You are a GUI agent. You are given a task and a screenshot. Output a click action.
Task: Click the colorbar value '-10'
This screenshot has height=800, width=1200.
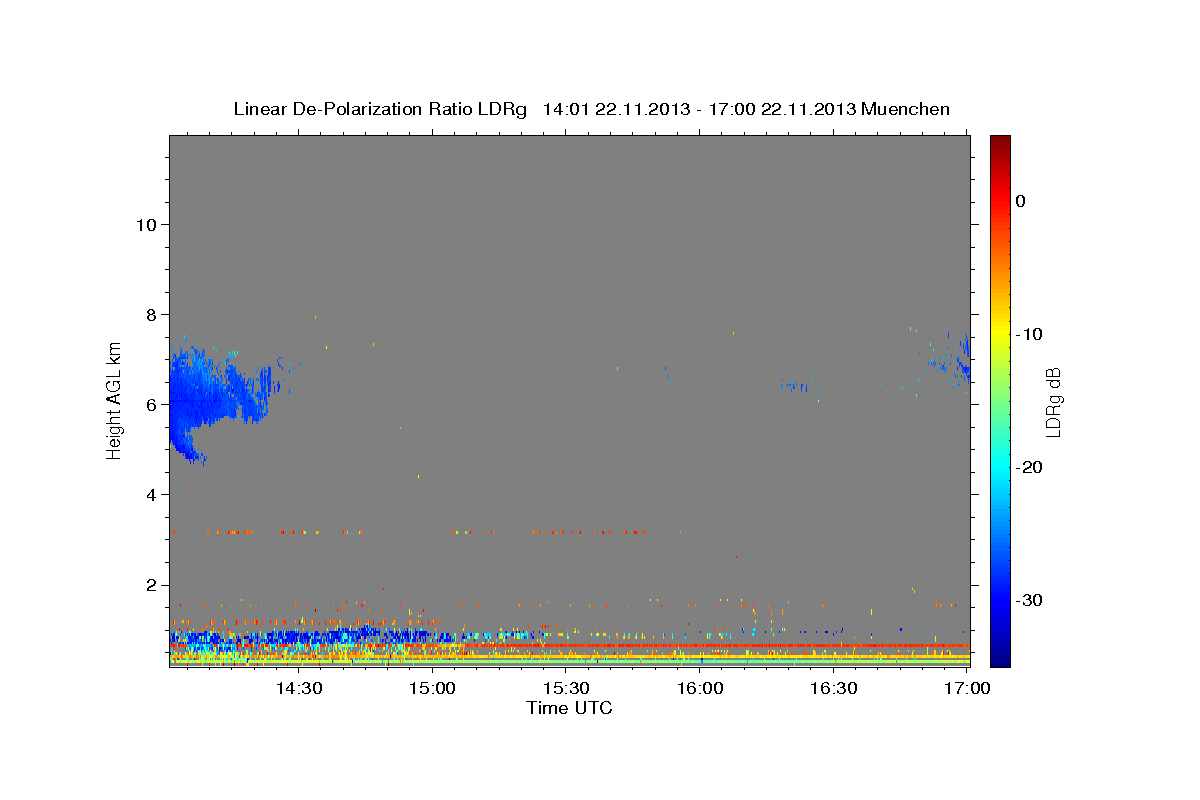point(1030,334)
